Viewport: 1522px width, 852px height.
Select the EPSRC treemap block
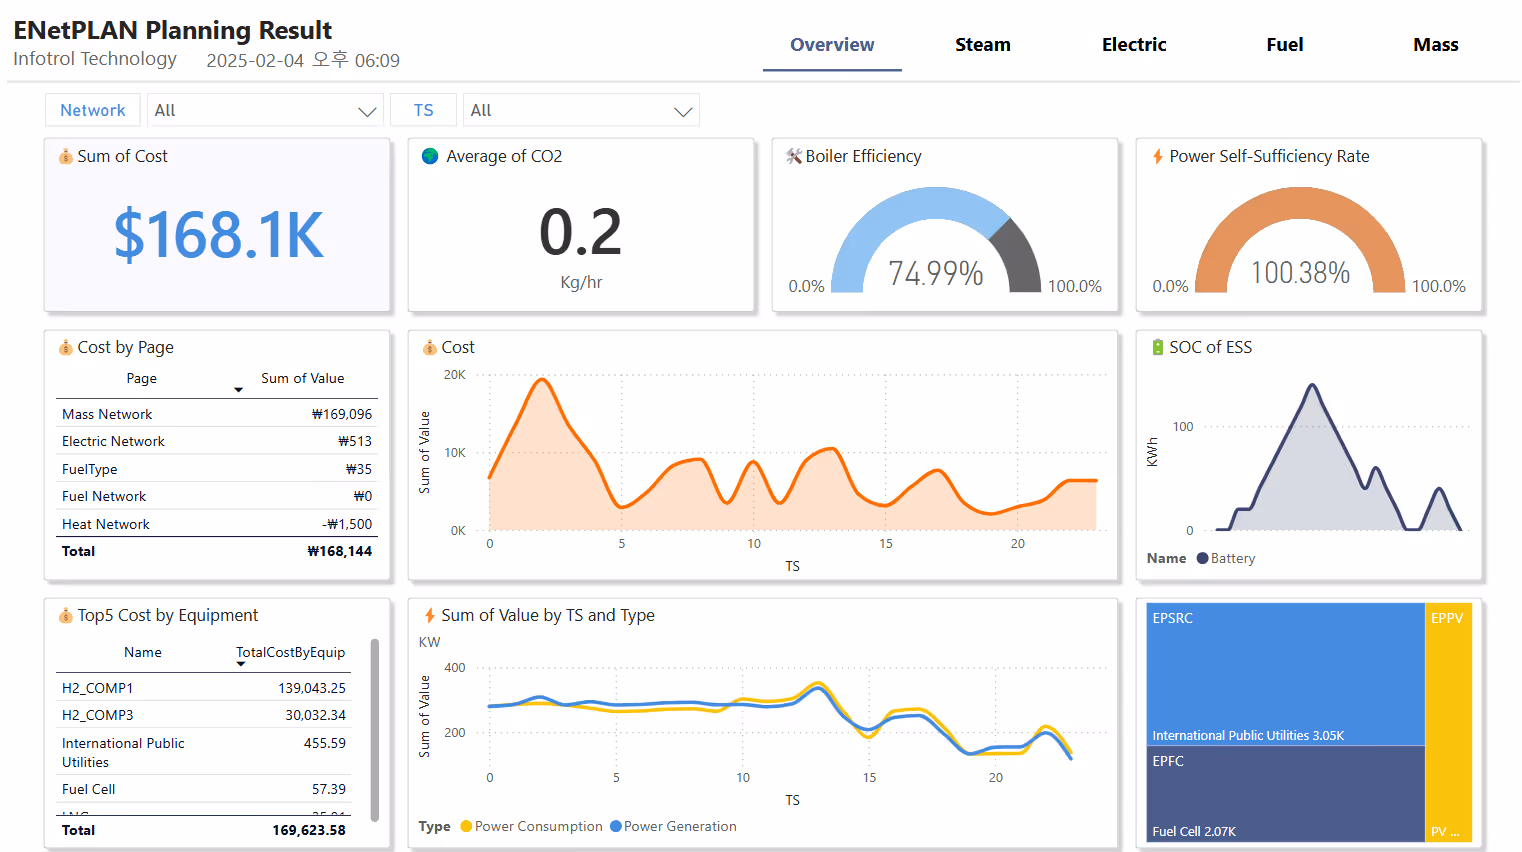pos(1286,674)
